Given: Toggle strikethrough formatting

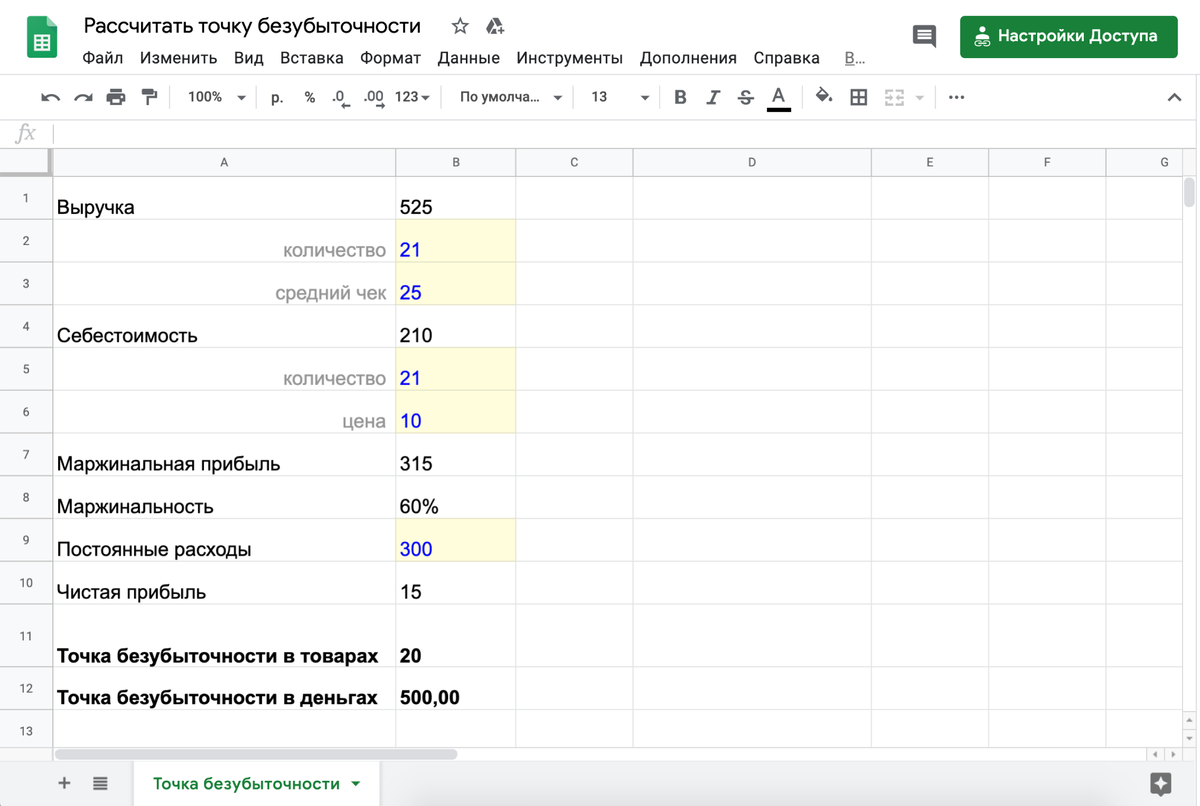Looking at the screenshot, I should coord(746,97).
